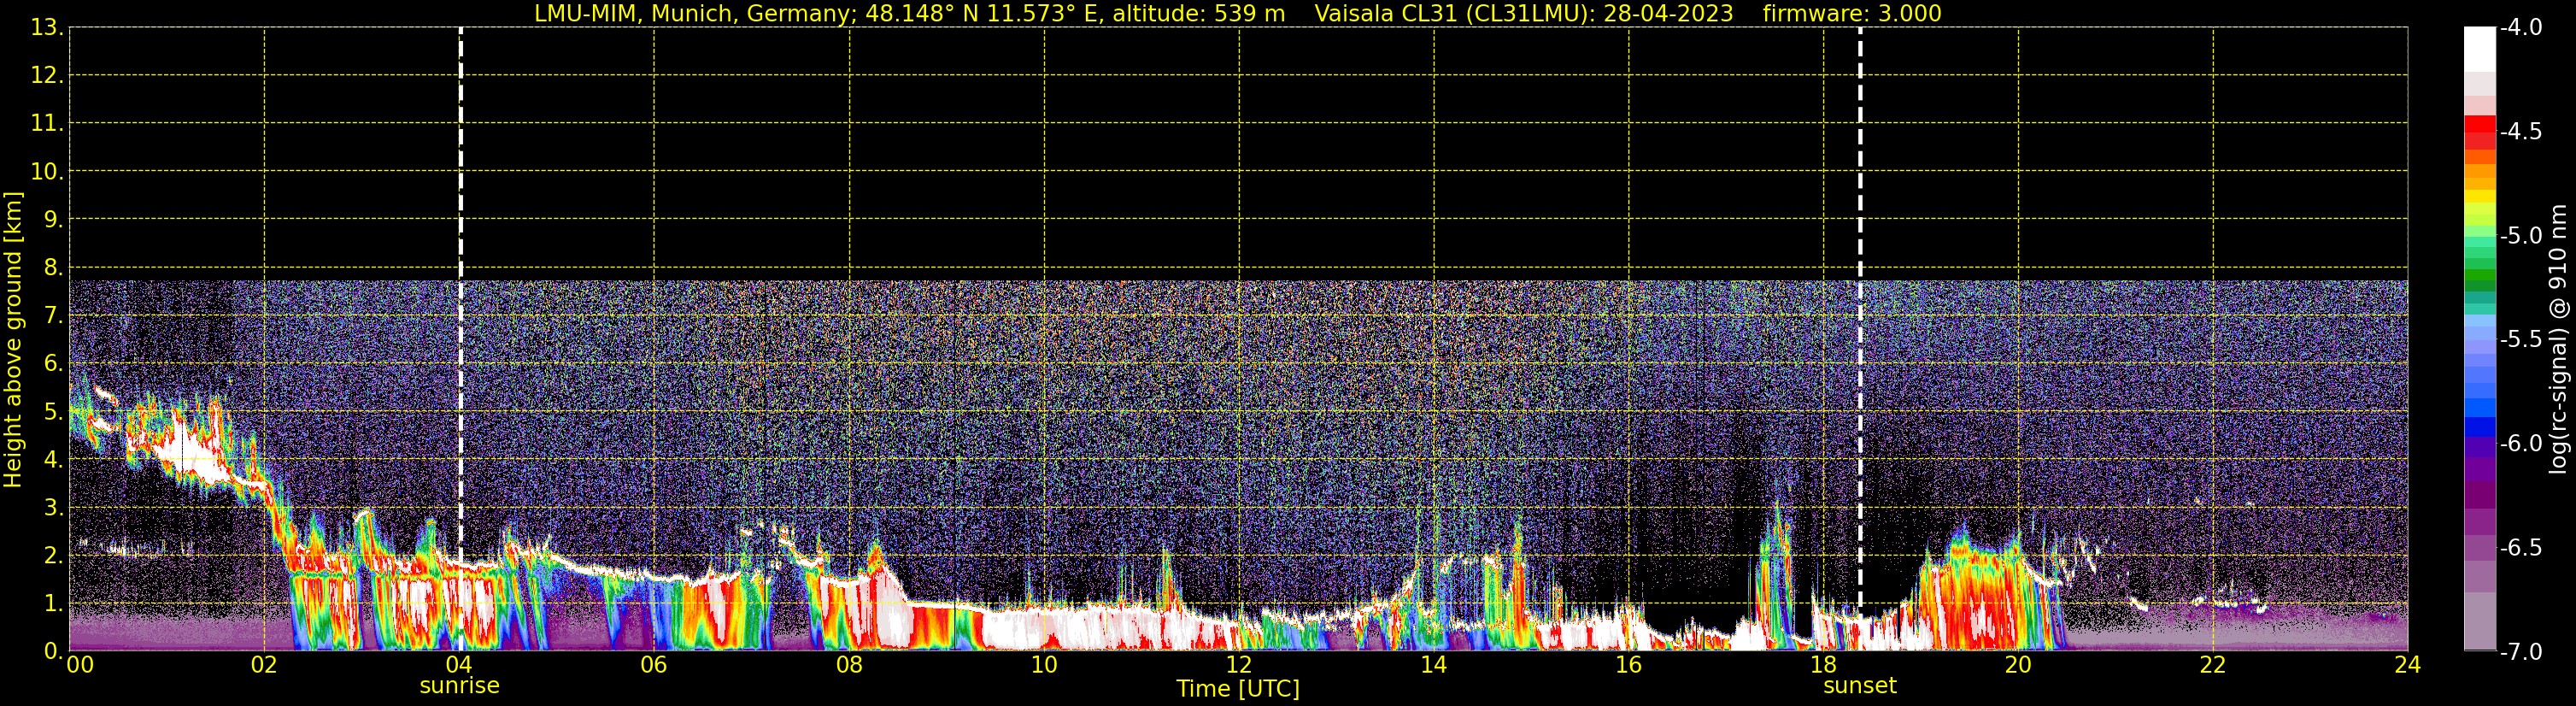Click the white top segment of the colorbar
The width and height of the screenshot is (2576, 706).
(2479, 49)
